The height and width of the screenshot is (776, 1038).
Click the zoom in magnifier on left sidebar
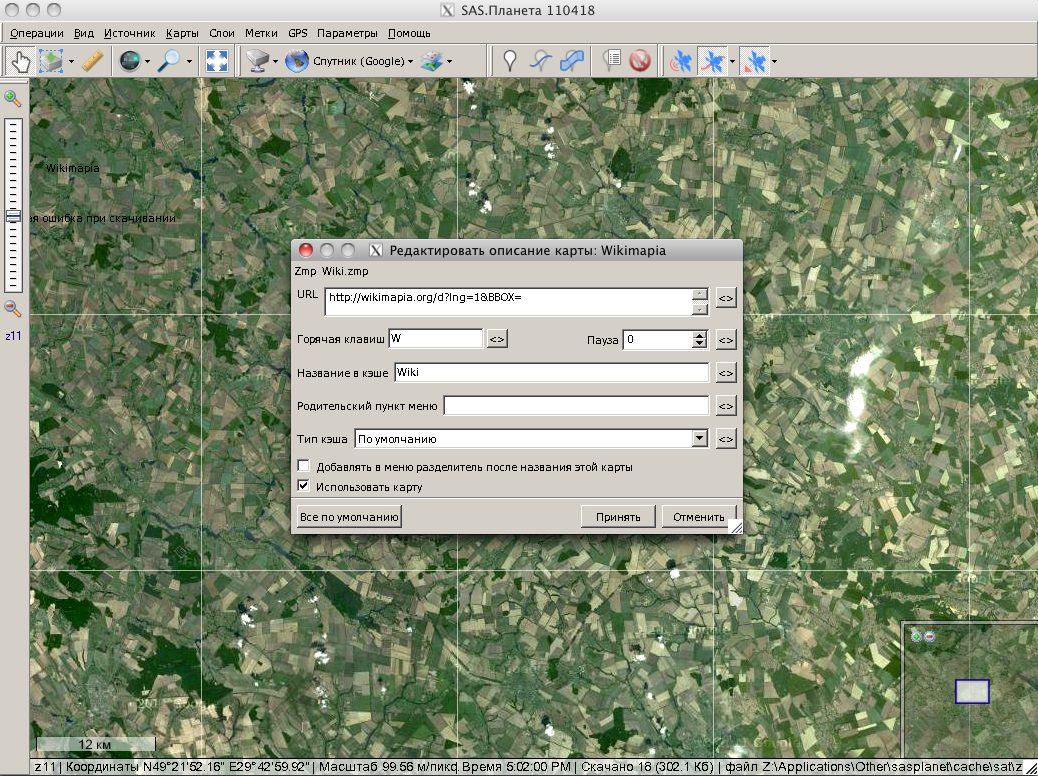(x=13, y=97)
